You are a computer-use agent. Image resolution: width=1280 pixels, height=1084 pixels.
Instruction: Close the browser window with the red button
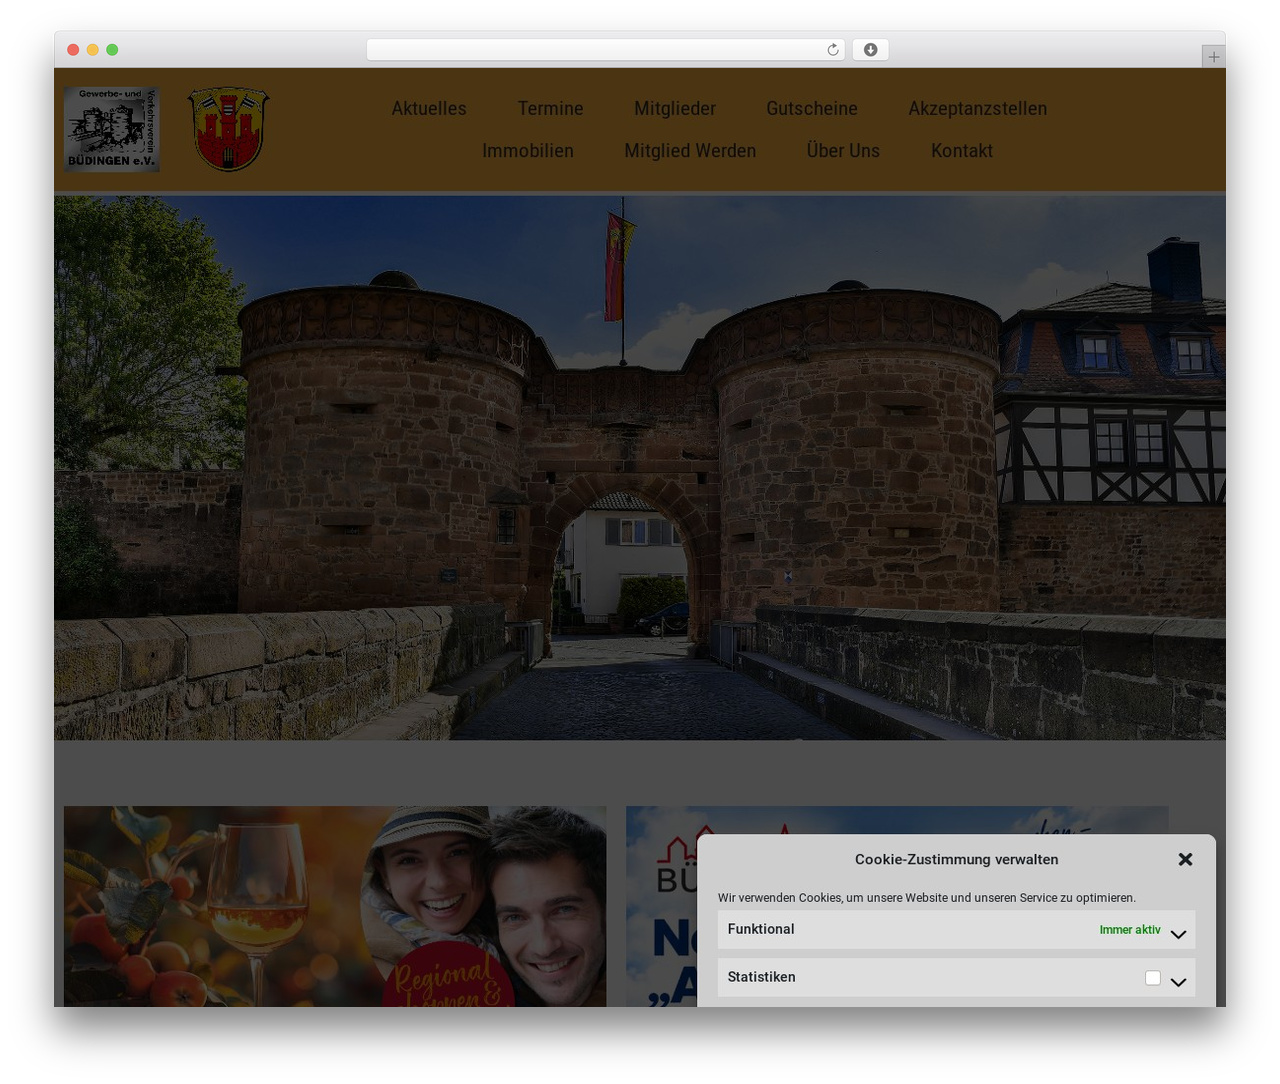click(73, 50)
